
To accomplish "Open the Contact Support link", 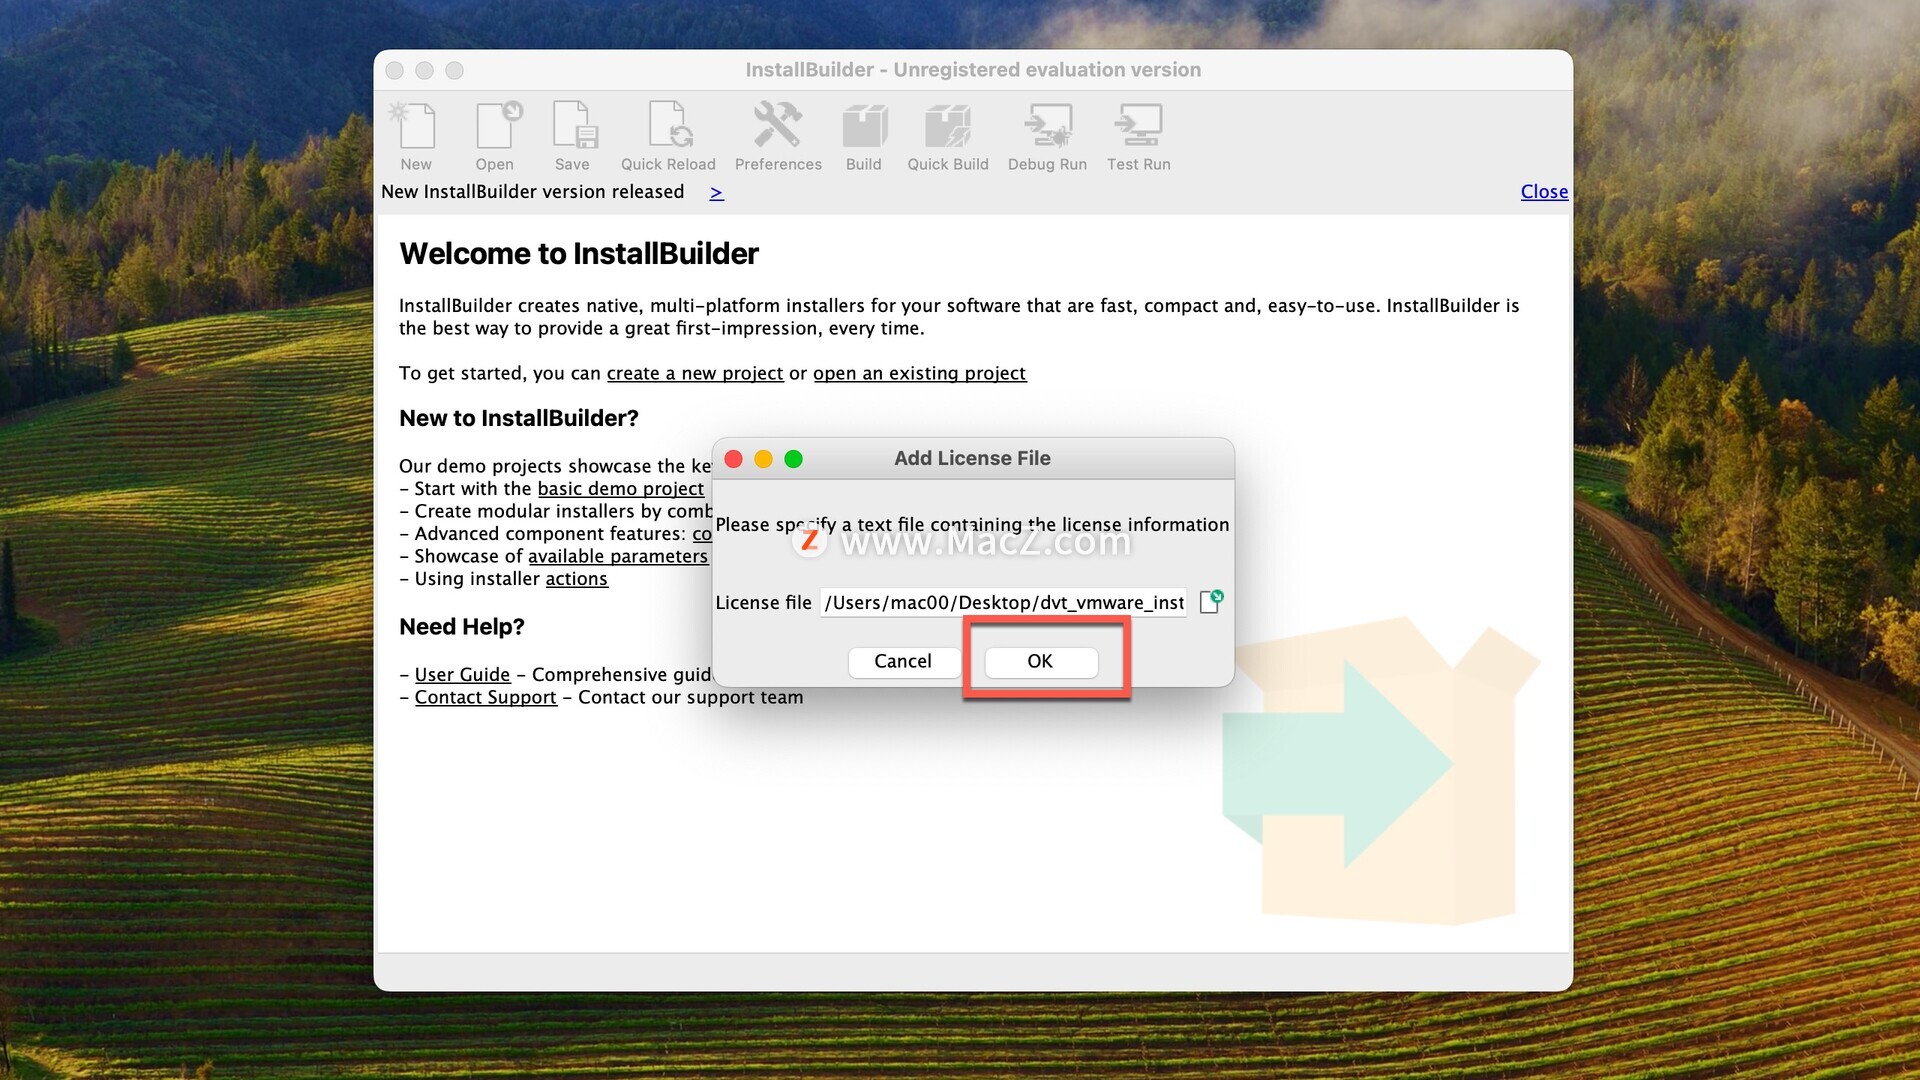I will [486, 697].
